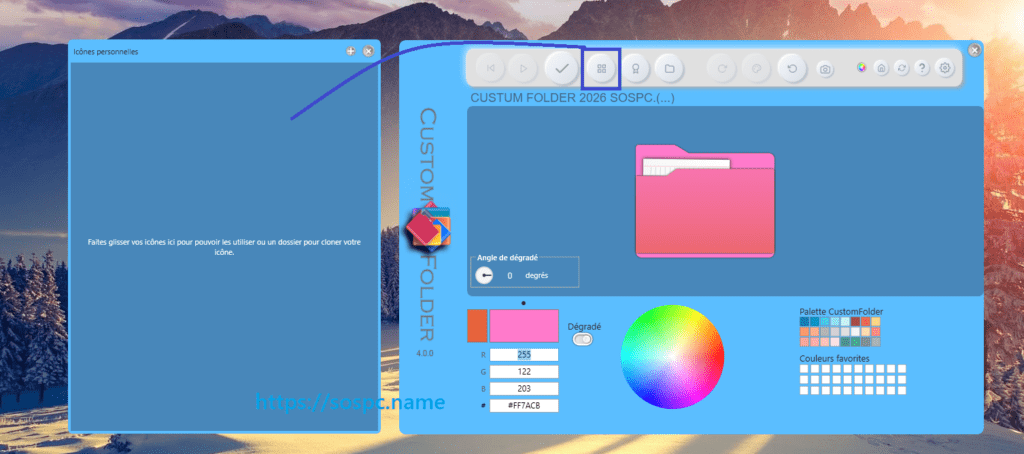Toggle the Dégradé switch
1024x454 pixels.
pyautogui.click(x=583, y=339)
